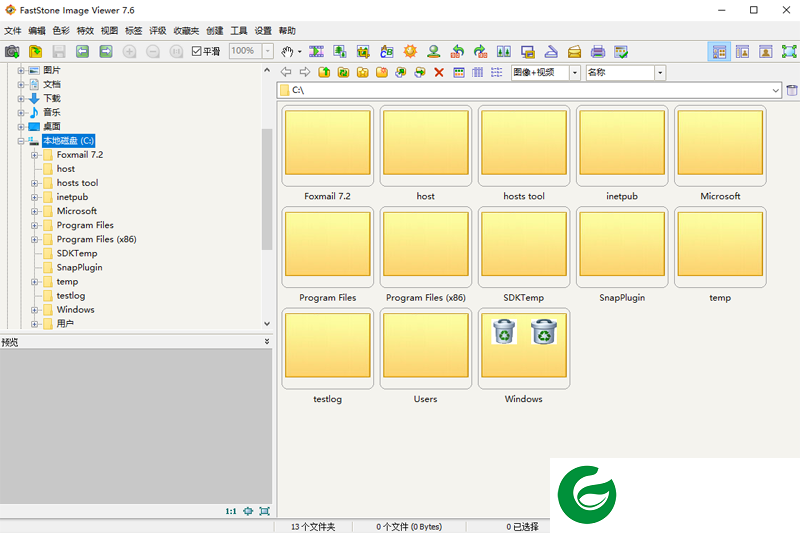
Task: Select the inetpub folder in tree
Action: pos(72,197)
